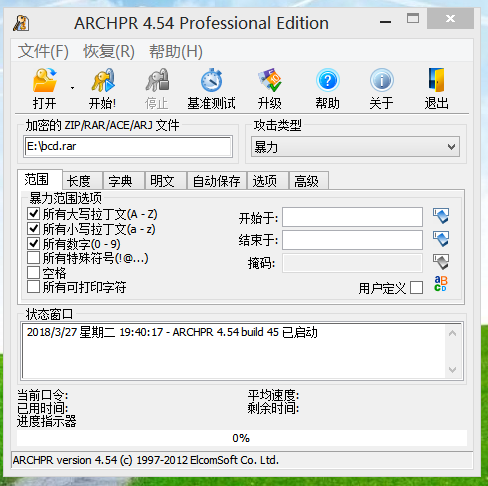488x486 pixels.
Task: Enable 所有可打印字符 checkbox
Action: pos(33,287)
